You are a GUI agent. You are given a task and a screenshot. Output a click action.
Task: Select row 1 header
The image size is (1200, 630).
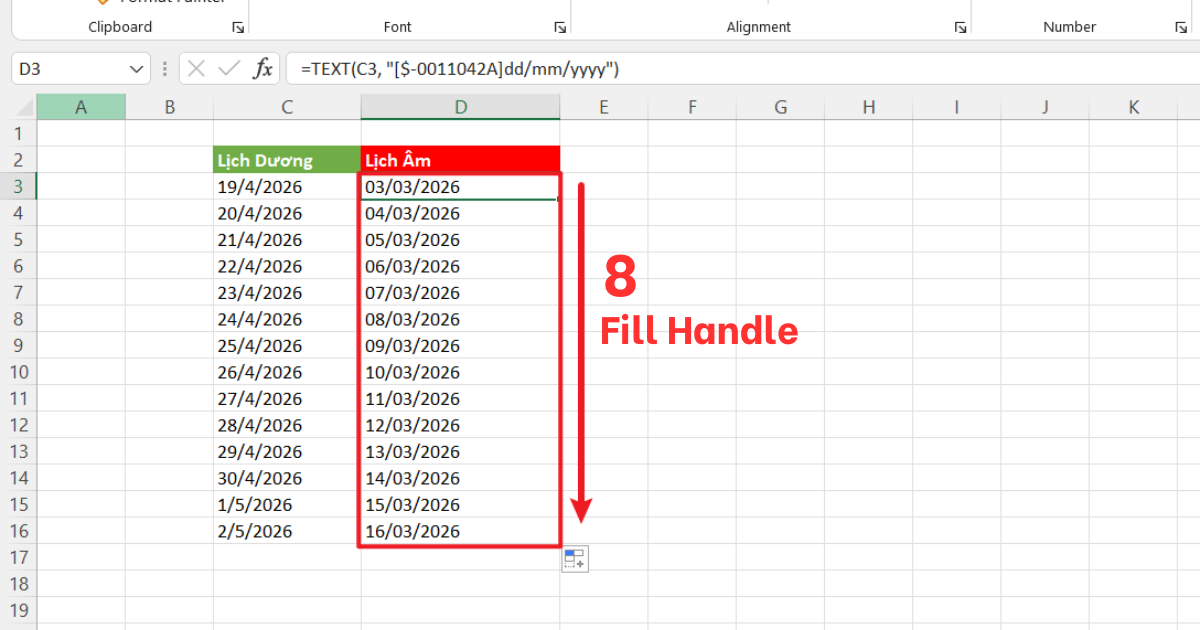click(18, 133)
